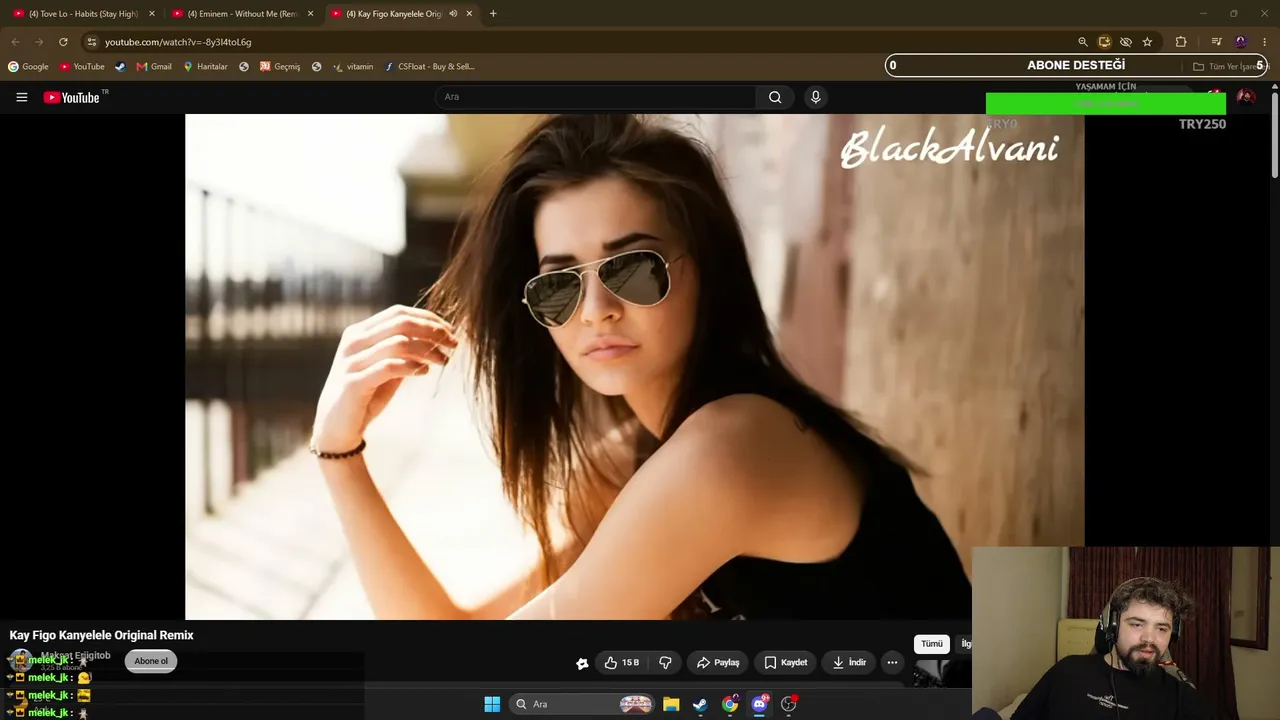Dislike the video with thumbs down

[665, 662]
